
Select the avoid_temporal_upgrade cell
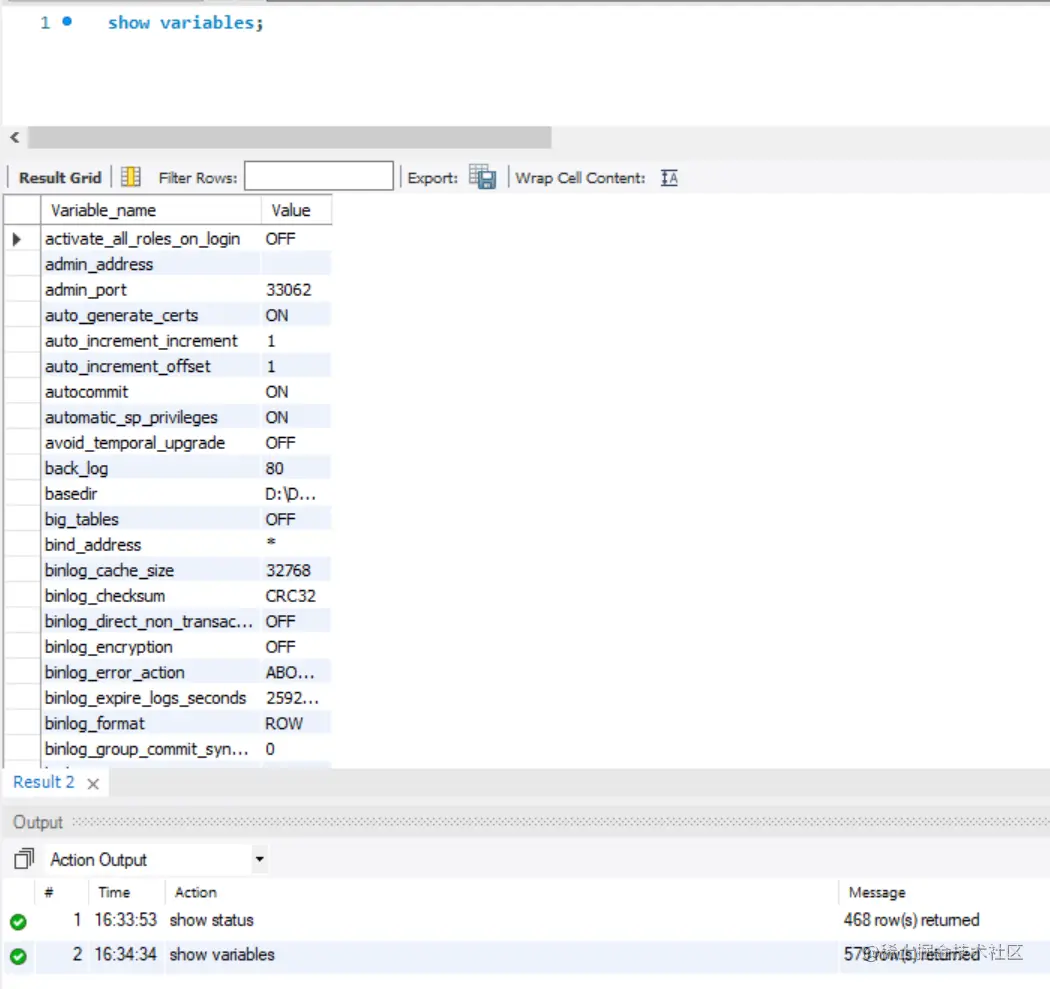coord(151,443)
